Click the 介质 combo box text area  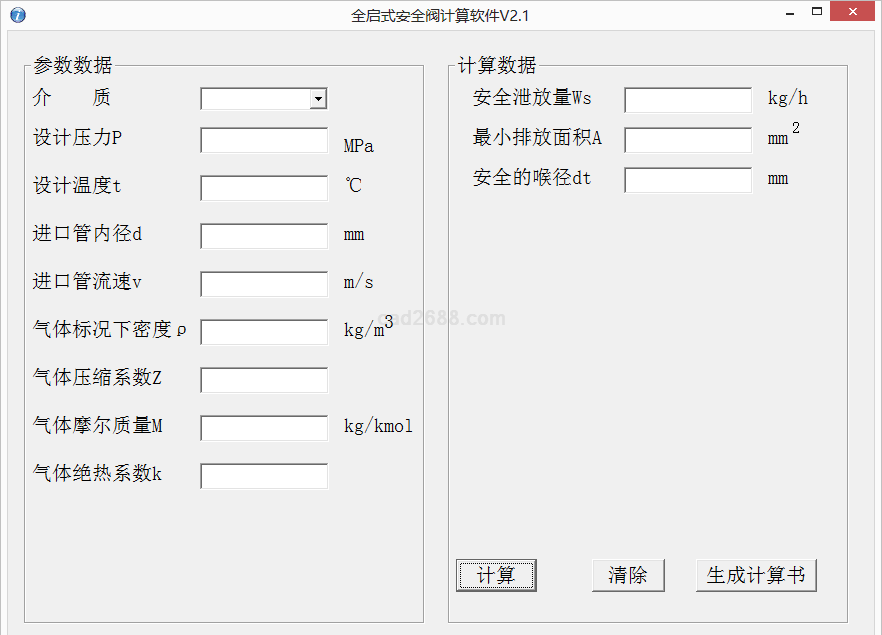pos(255,99)
